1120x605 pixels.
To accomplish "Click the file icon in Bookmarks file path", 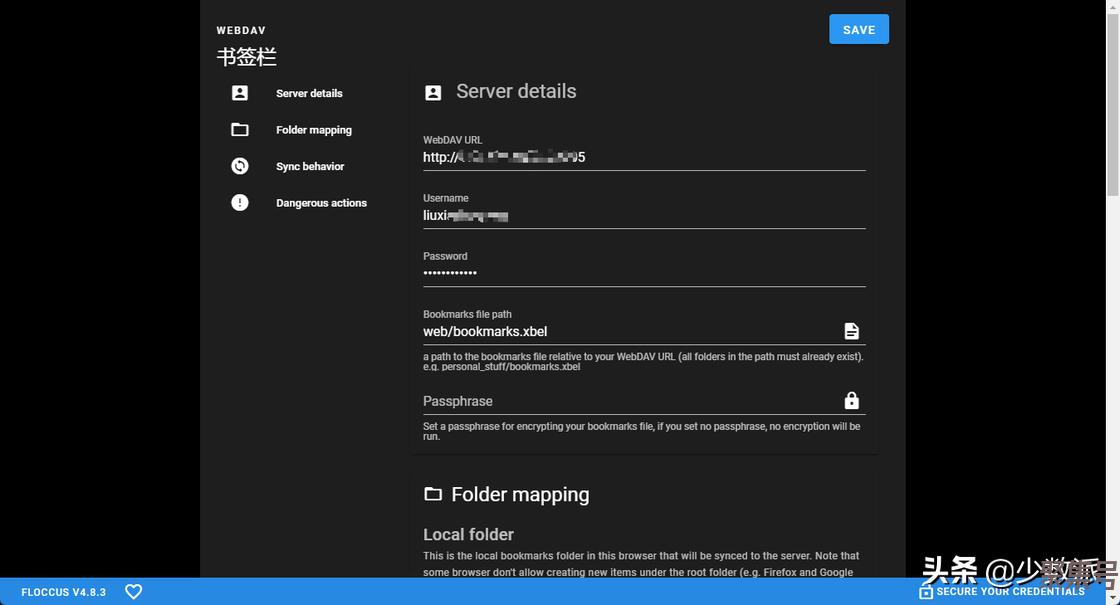I will coord(851,331).
